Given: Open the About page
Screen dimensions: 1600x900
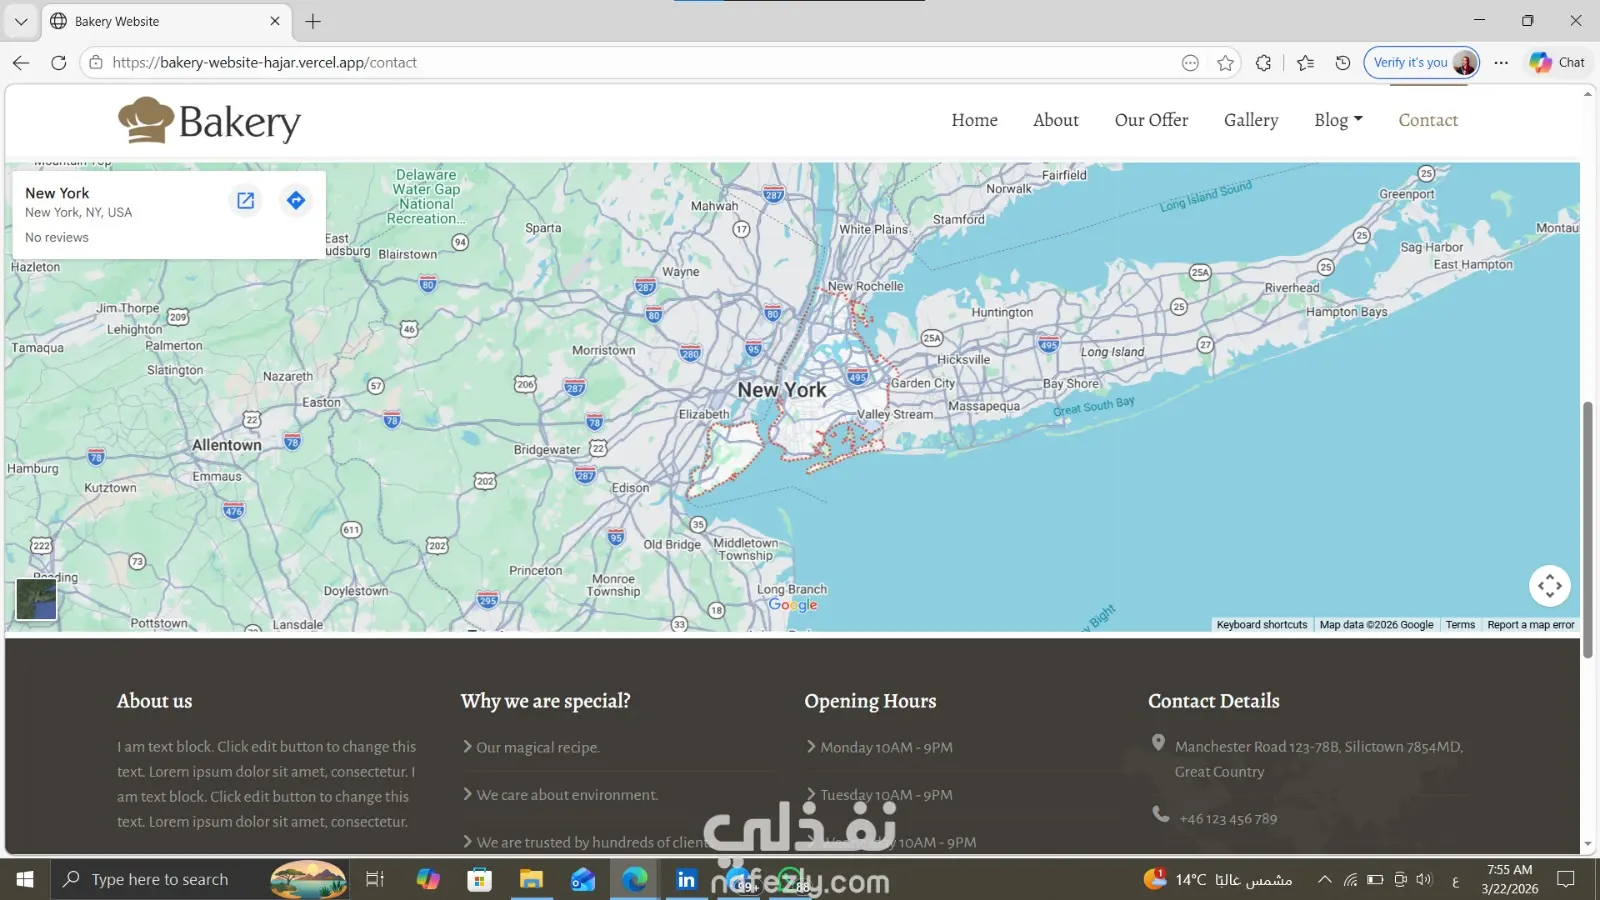Looking at the screenshot, I should point(1056,120).
